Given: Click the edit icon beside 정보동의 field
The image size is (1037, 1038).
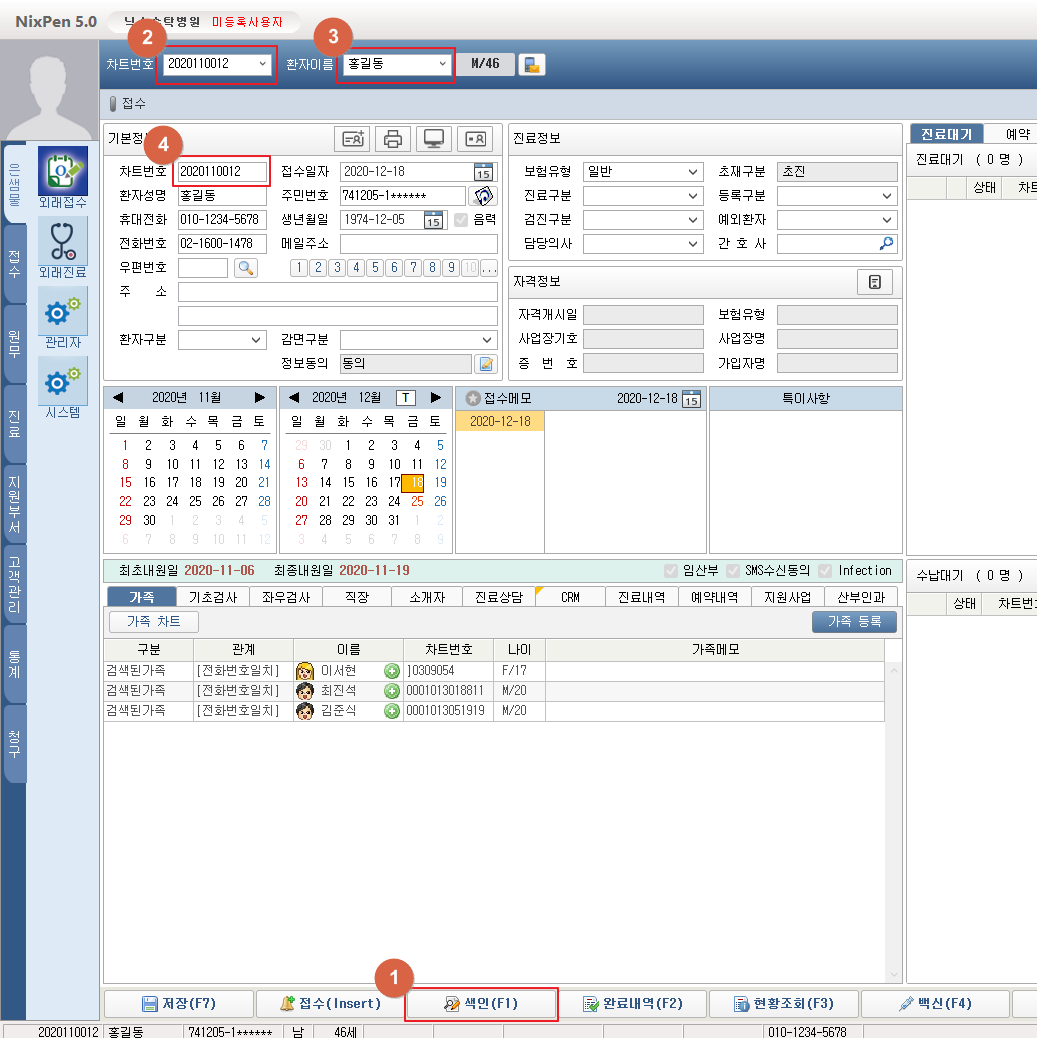Looking at the screenshot, I should pos(485,364).
